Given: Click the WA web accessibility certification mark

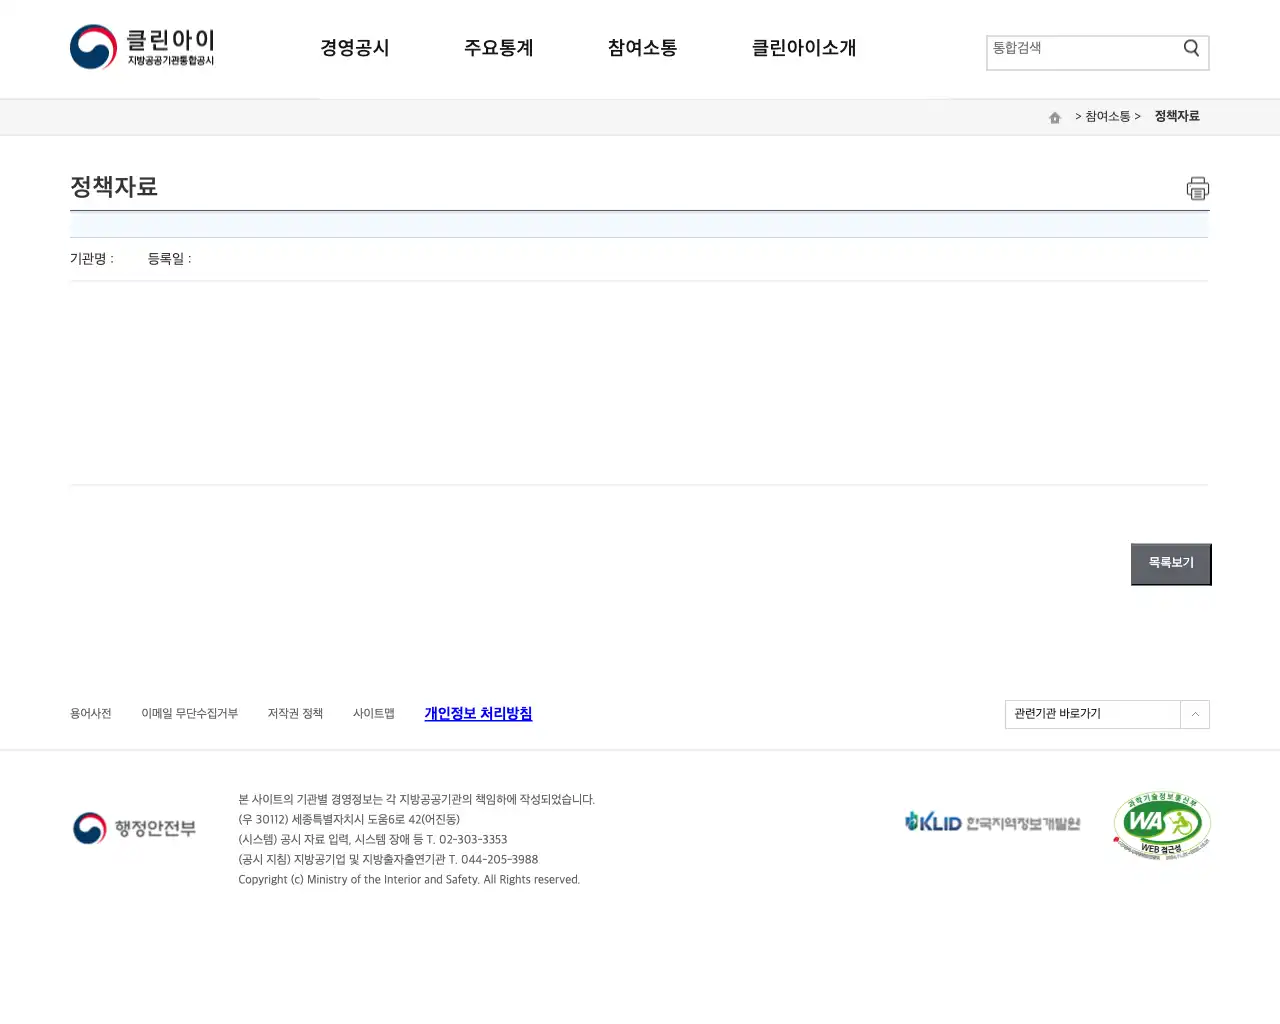Looking at the screenshot, I should point(1160,825).
